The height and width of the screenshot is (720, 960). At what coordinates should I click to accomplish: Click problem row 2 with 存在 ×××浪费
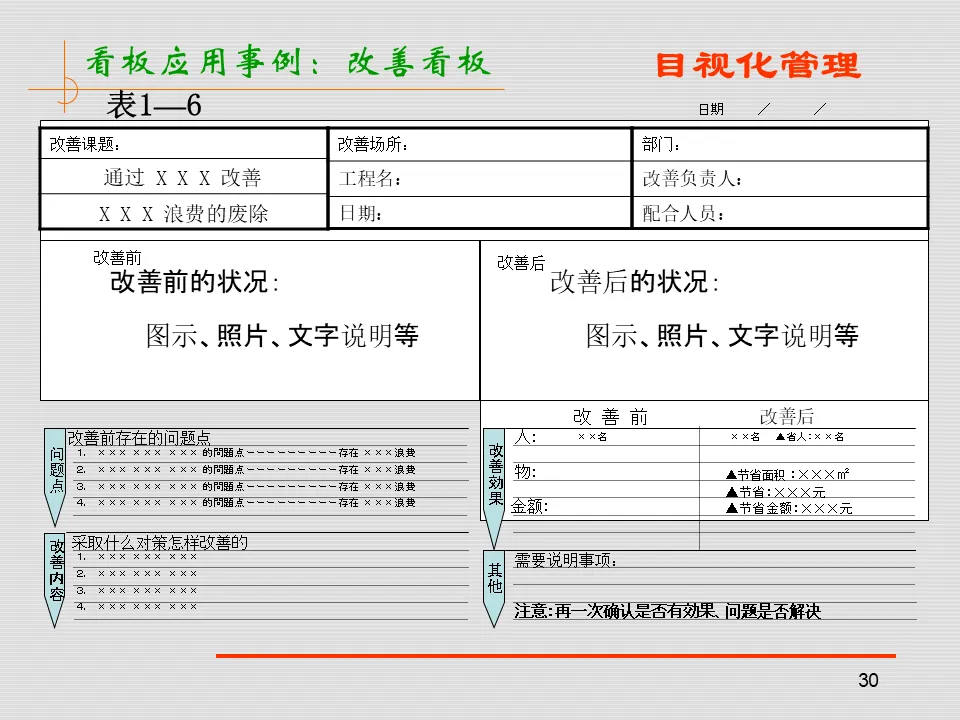click(x=246, y=470)
